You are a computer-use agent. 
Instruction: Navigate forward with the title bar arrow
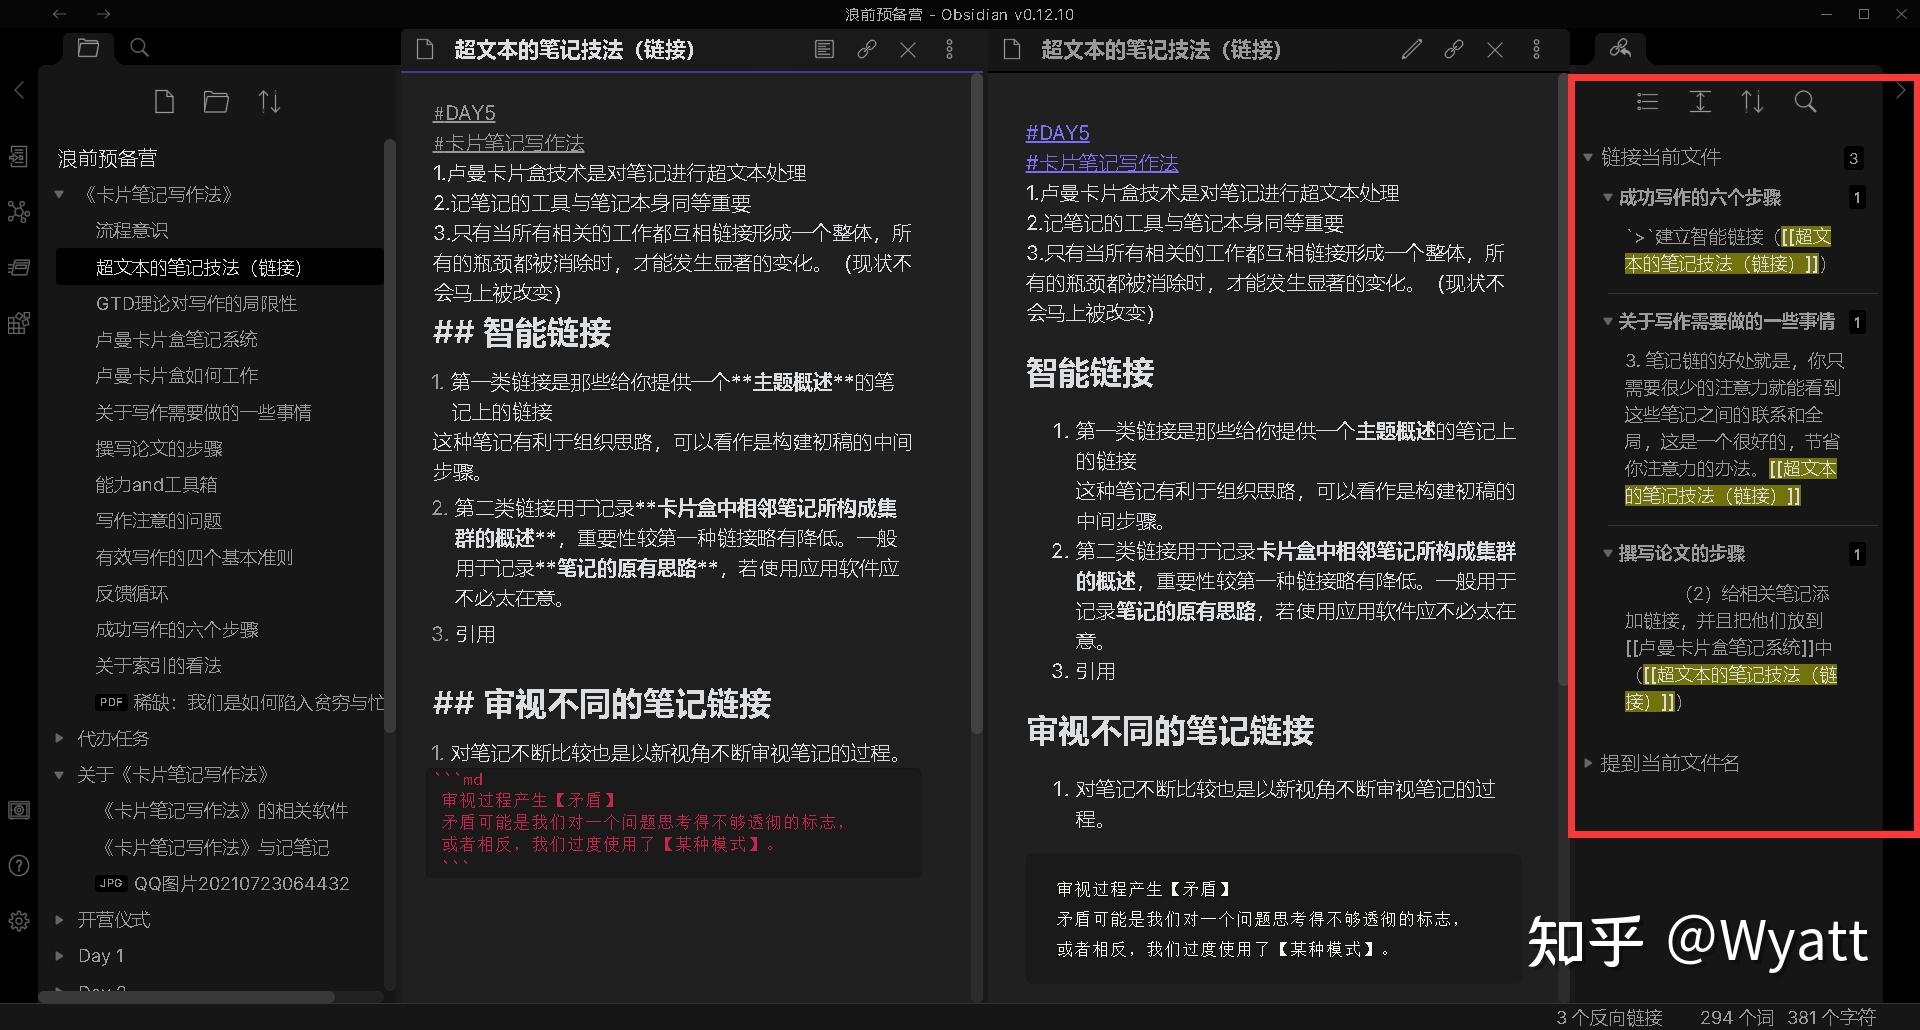point(104,14)
